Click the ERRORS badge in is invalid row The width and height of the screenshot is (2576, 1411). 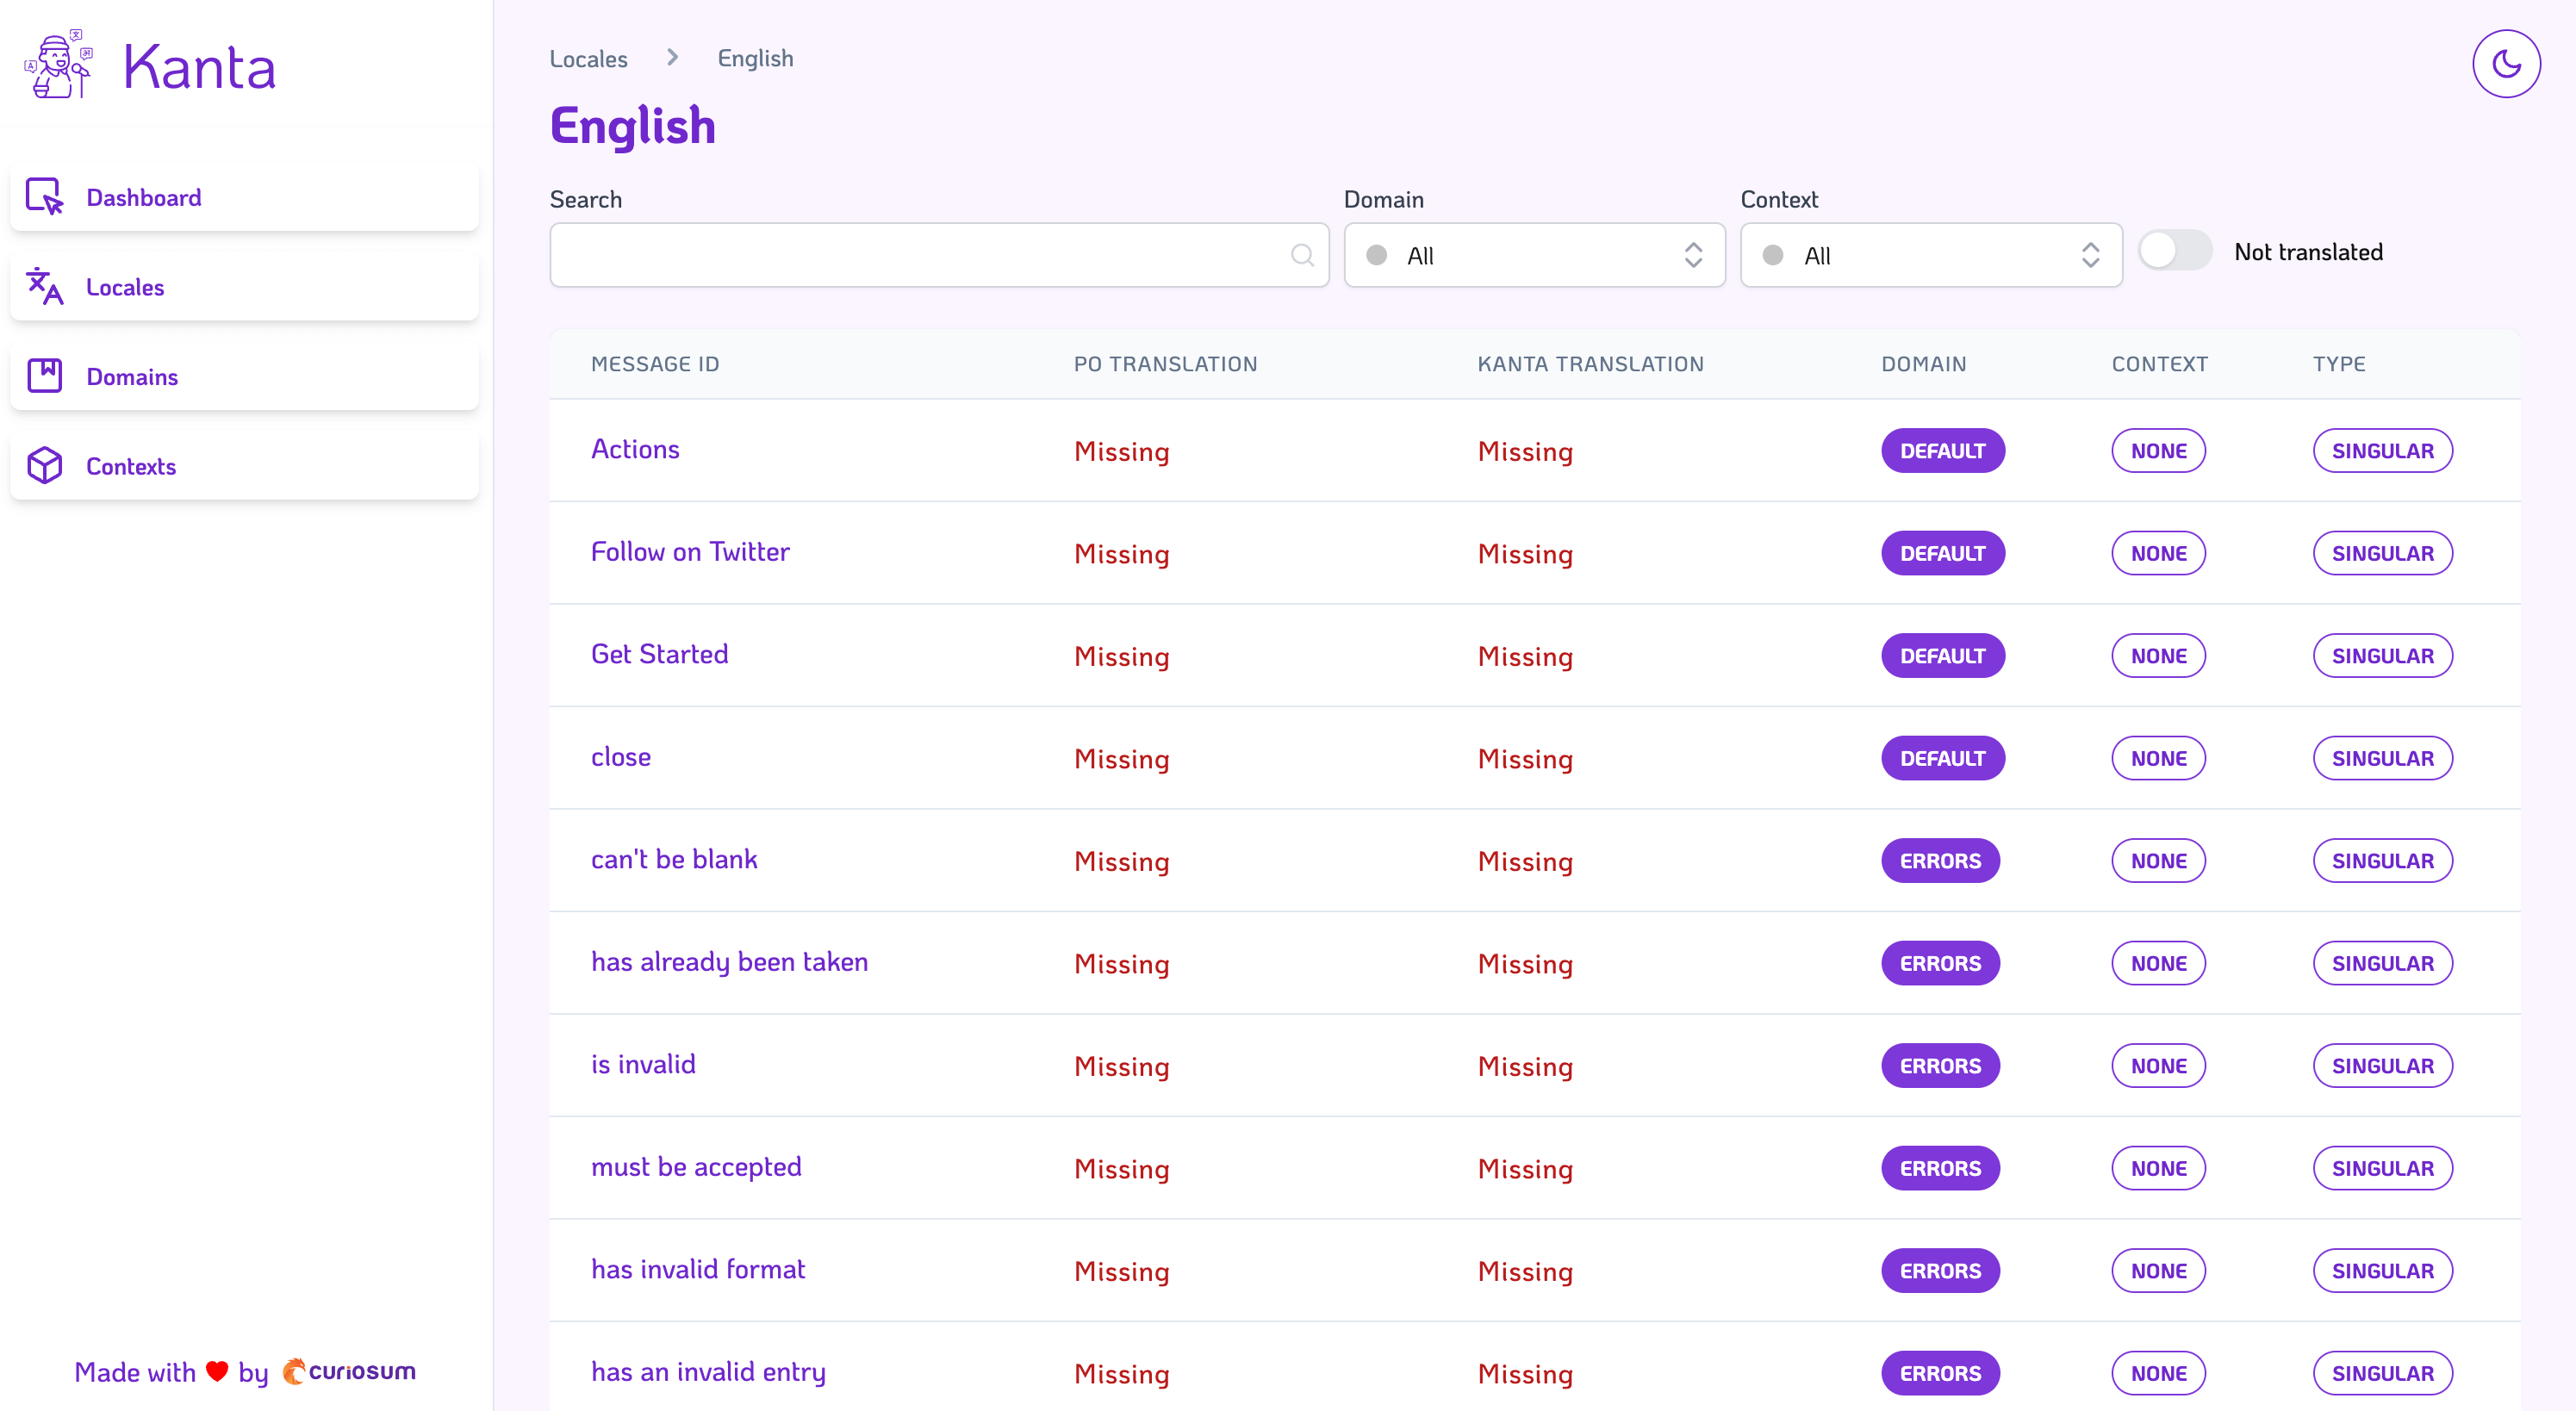coord(1940,1066)
